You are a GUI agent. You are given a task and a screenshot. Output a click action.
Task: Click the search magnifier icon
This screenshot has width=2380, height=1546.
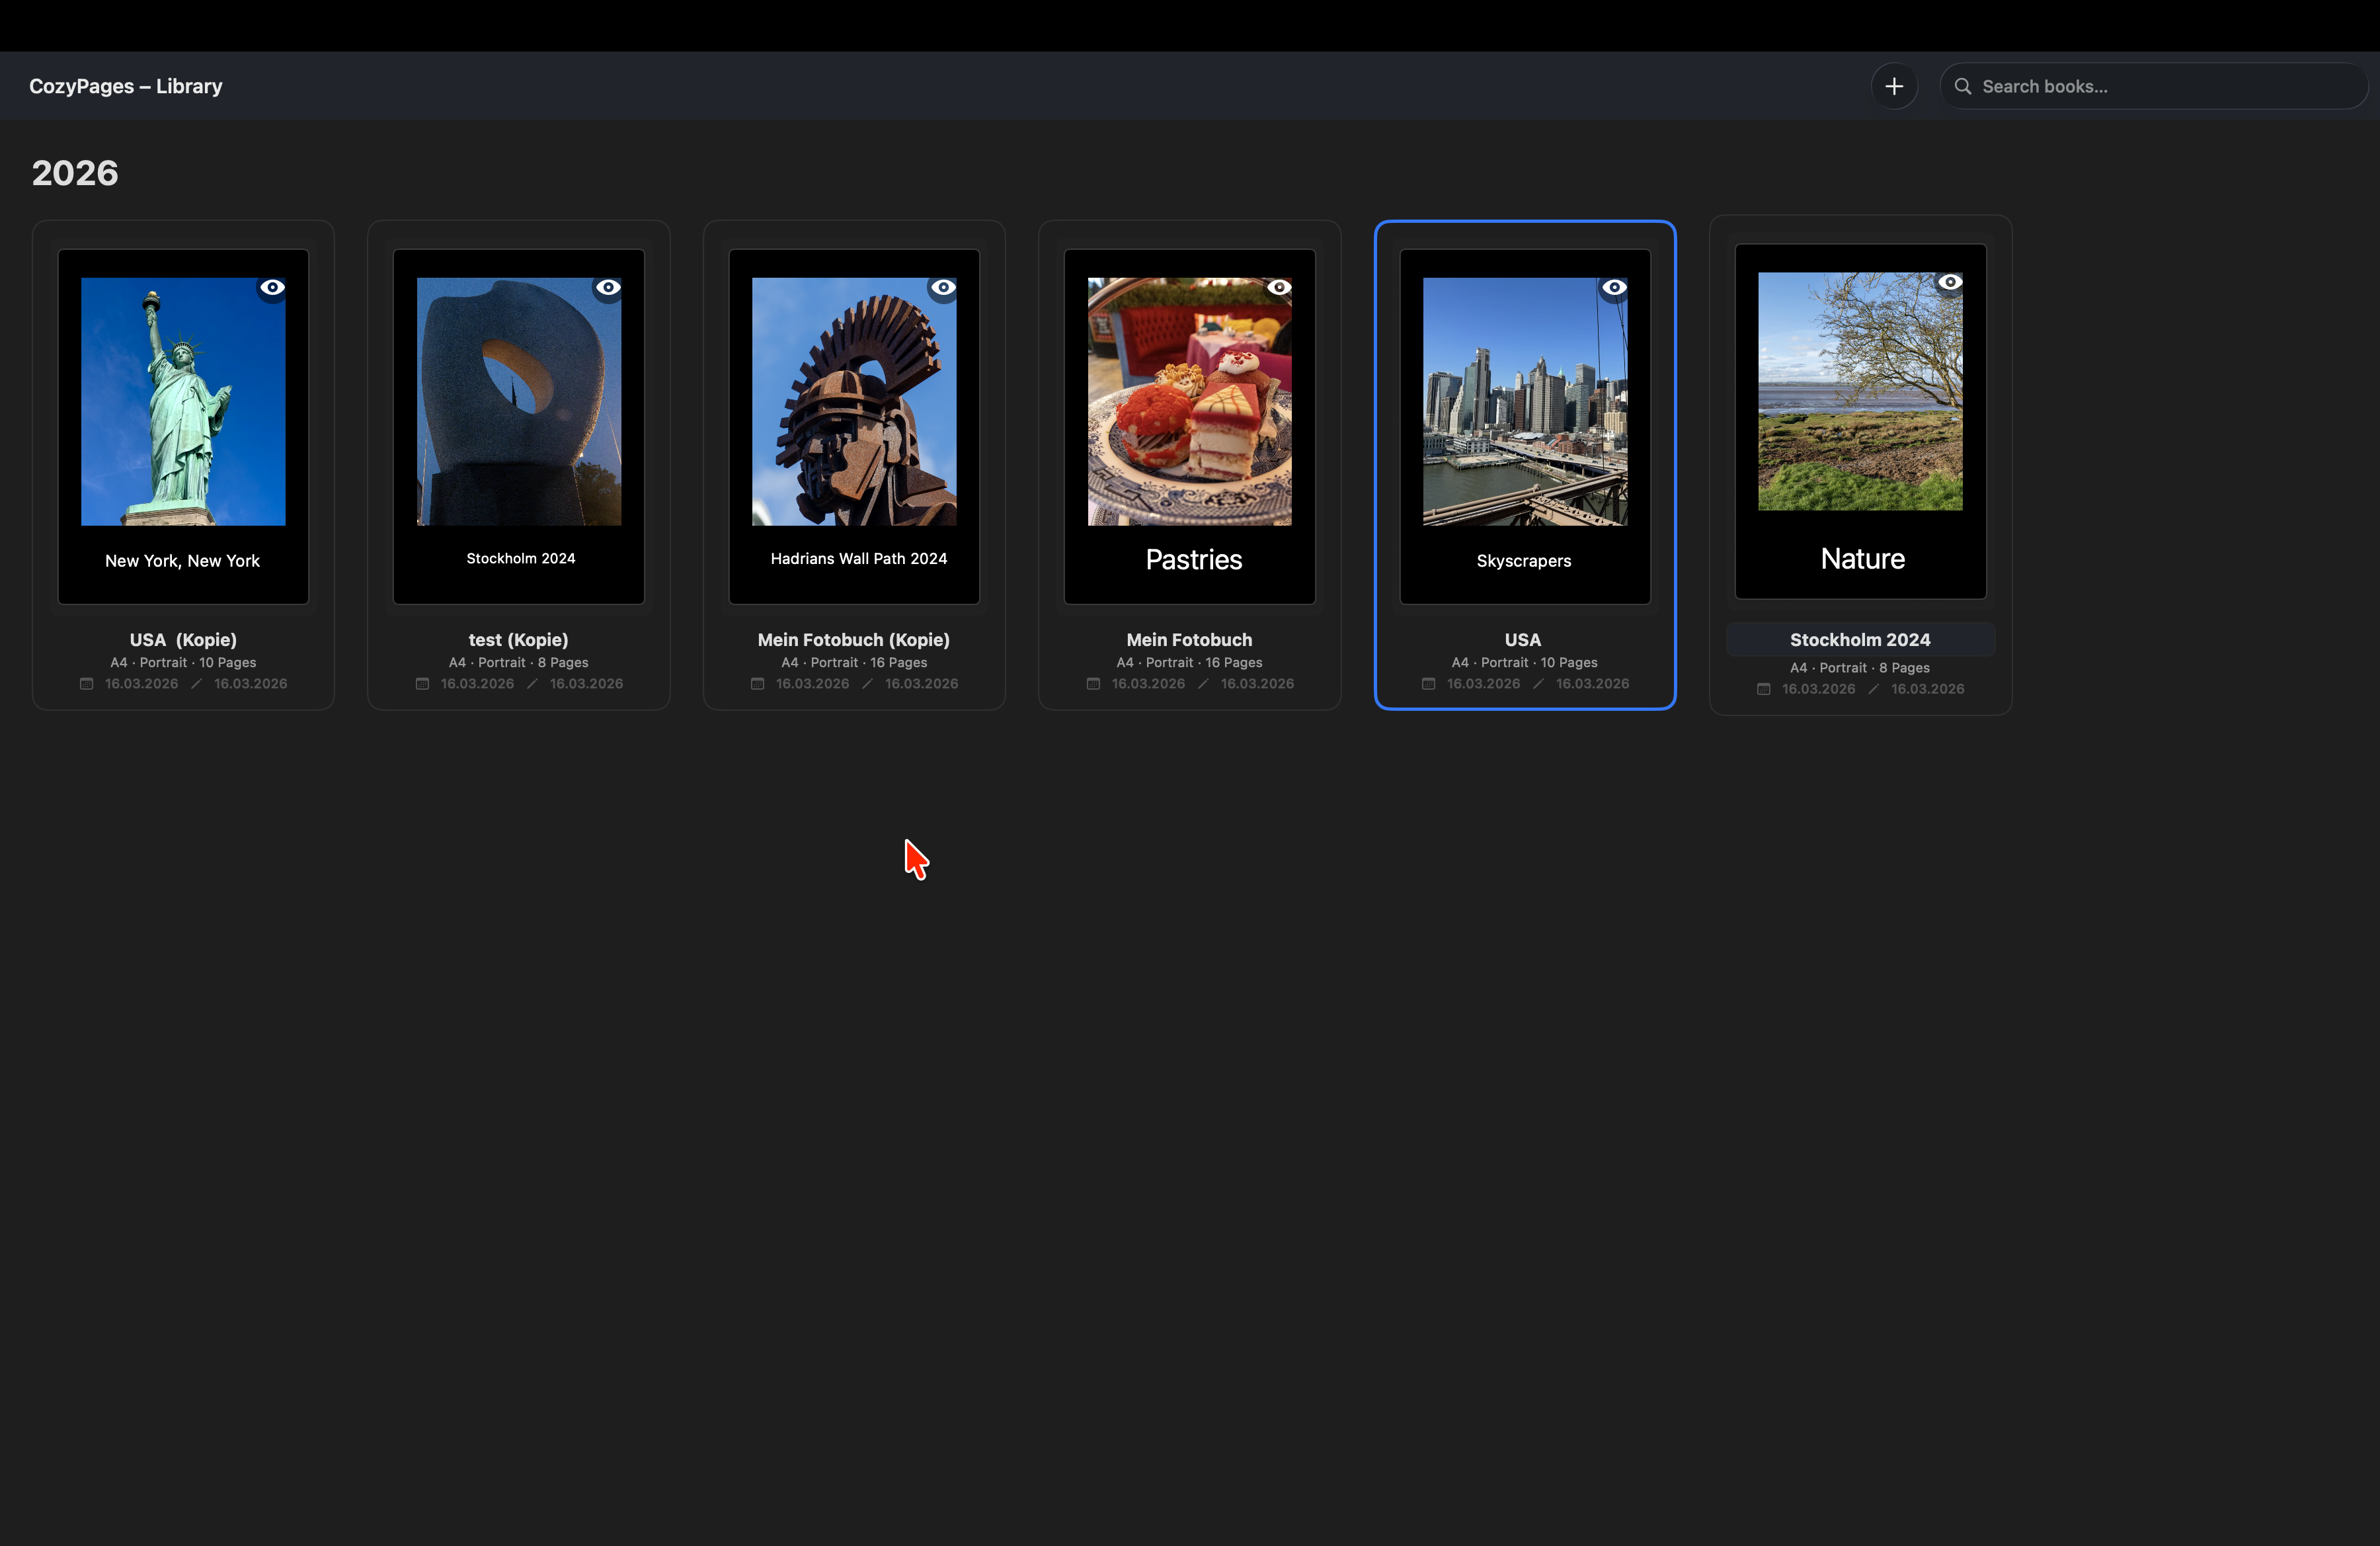coord(1962,86)
